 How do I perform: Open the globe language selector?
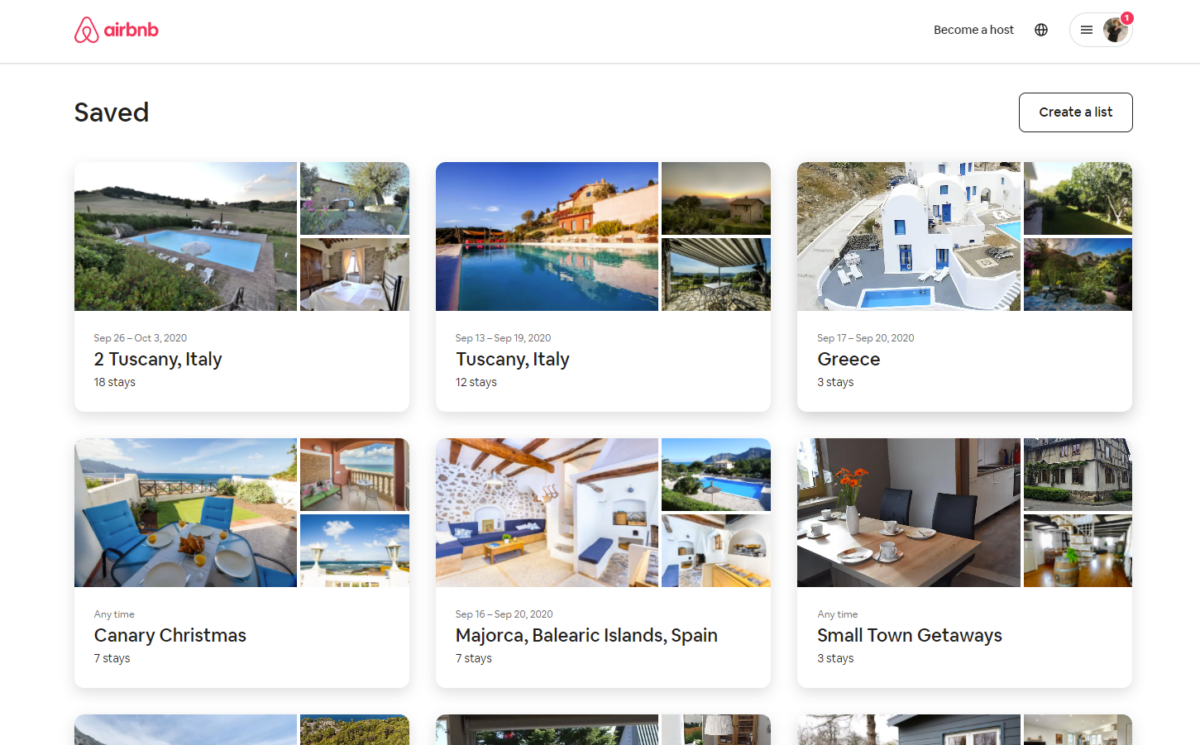coord(1041,30)
